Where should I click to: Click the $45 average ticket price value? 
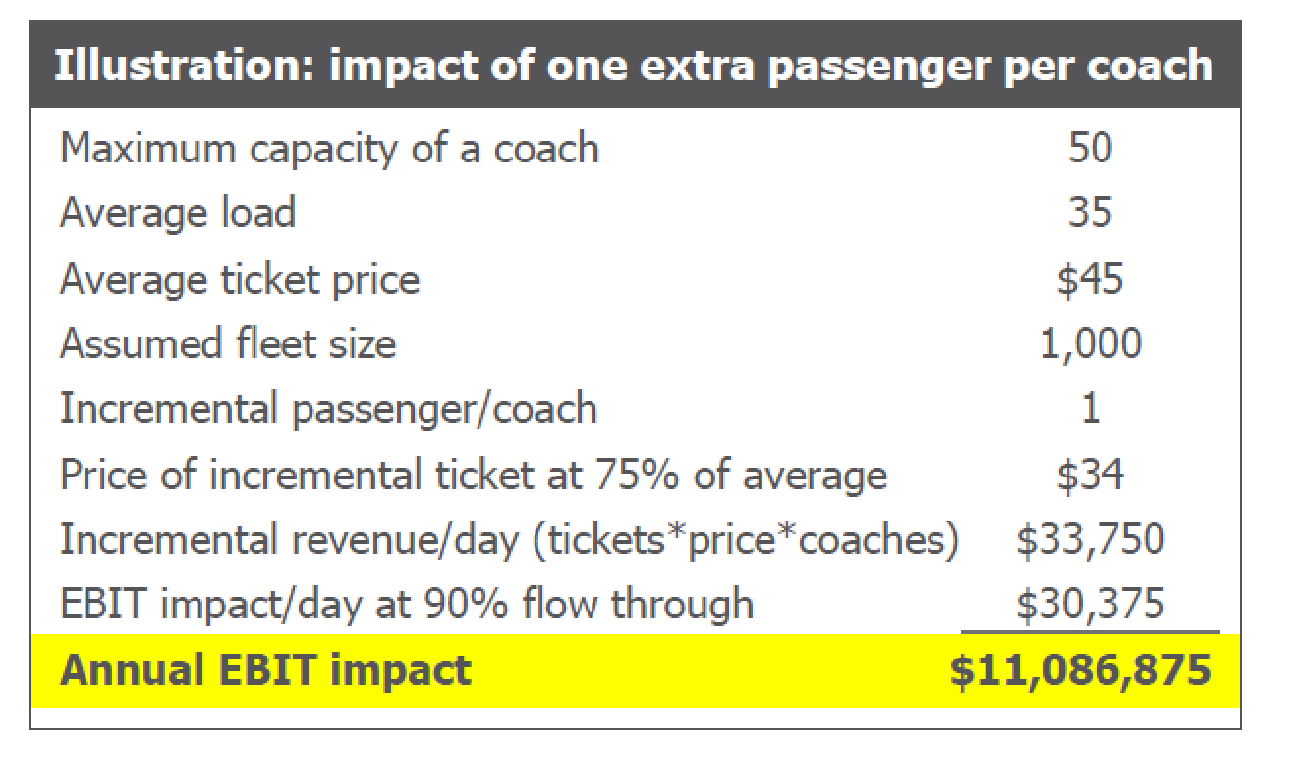tap(1089, 279)
